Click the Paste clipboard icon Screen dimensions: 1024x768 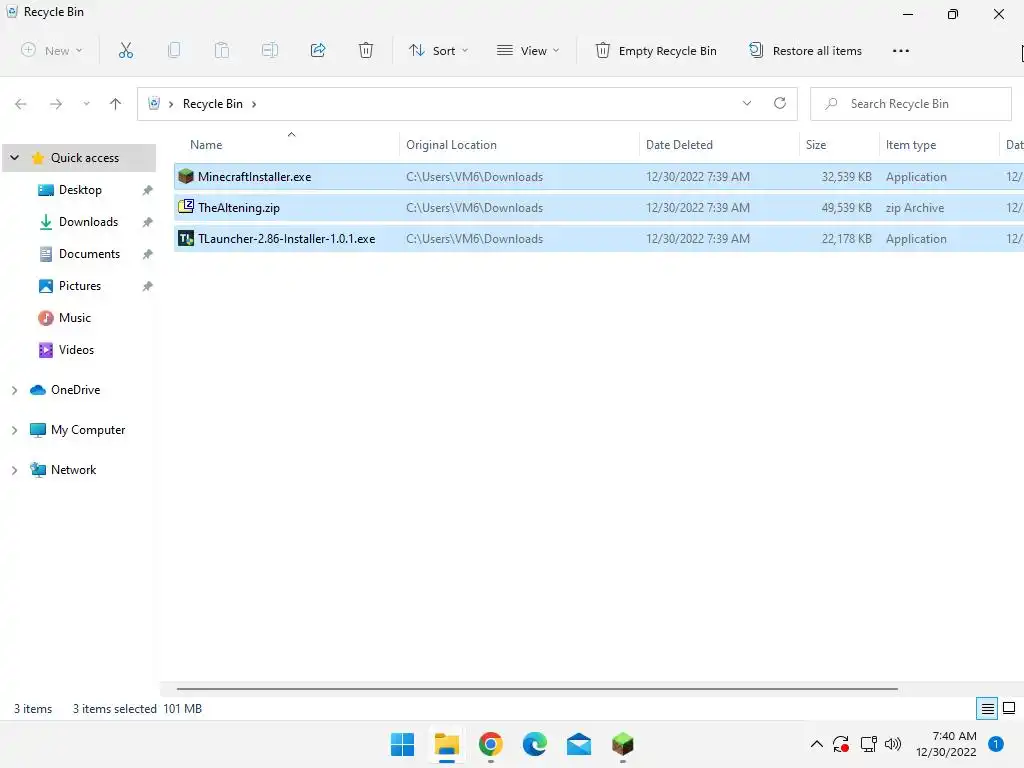(222, 50)
